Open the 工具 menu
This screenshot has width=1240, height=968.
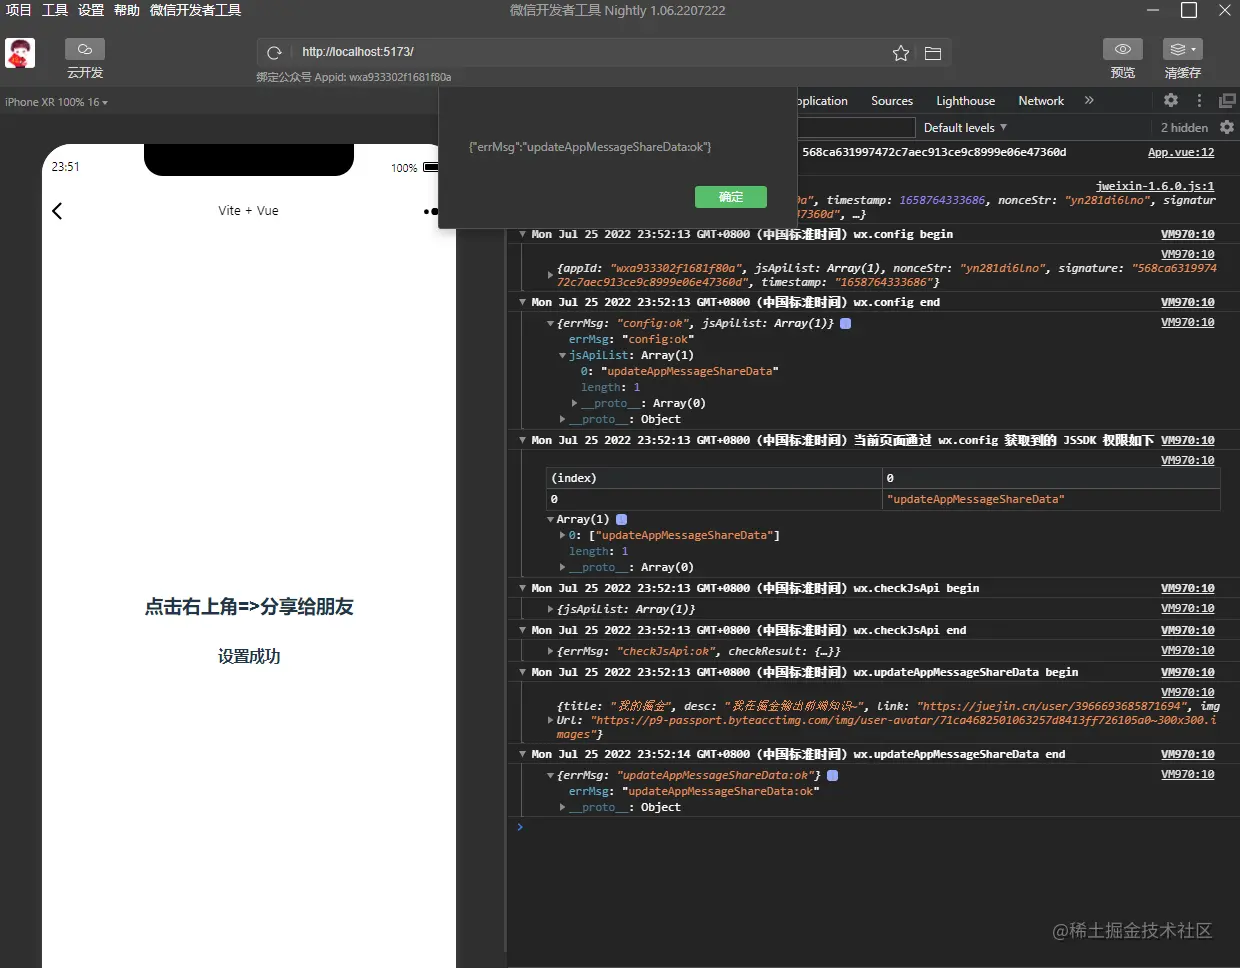(55, 10)
